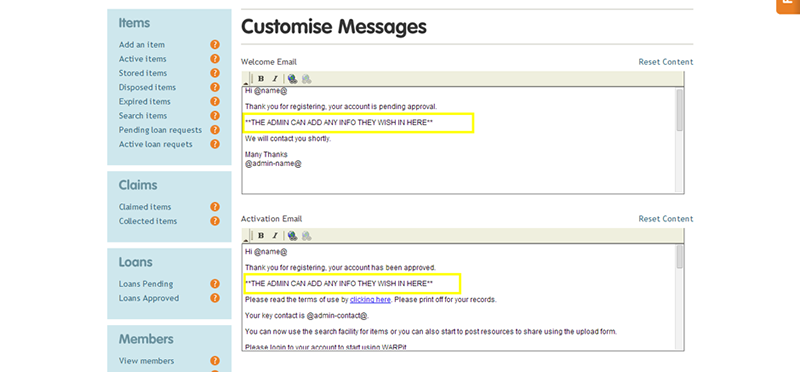This screenshot has width=800, height=372.
Task: Reset Content of Activation Email
Action: (x=666, y=219)
